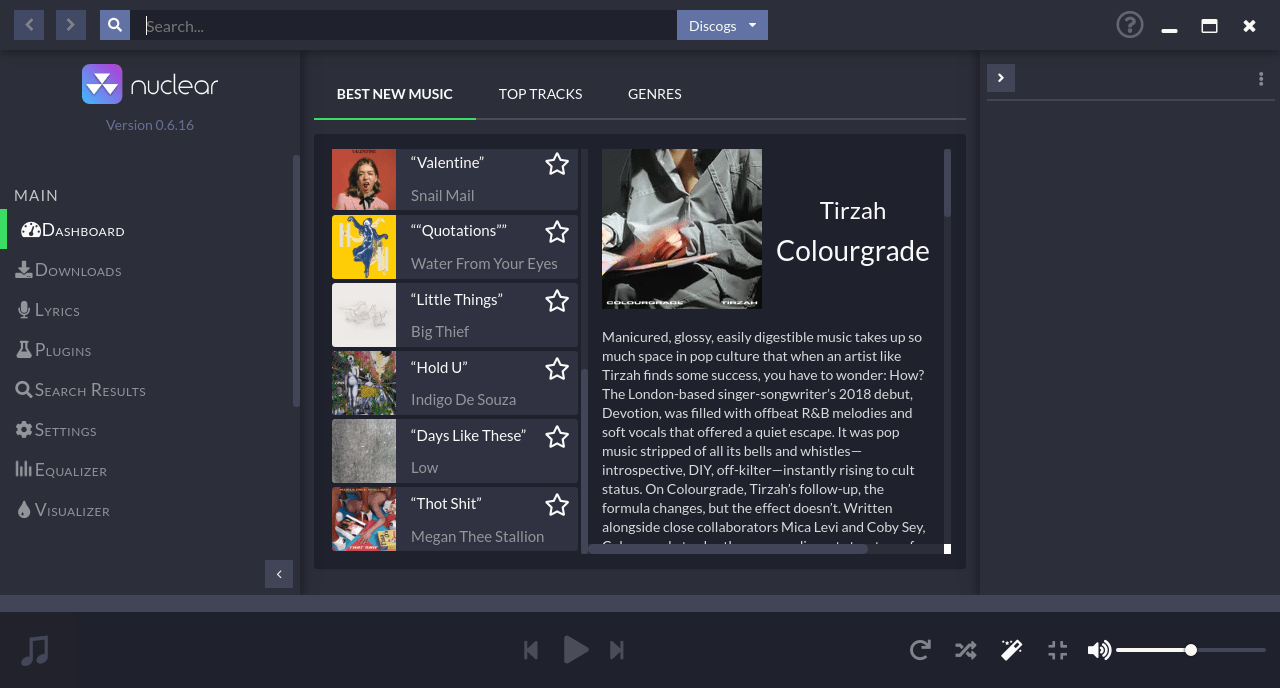Viewport: 1280px width, 688px height.
Task: Skip to the next track
Action: 617,650
